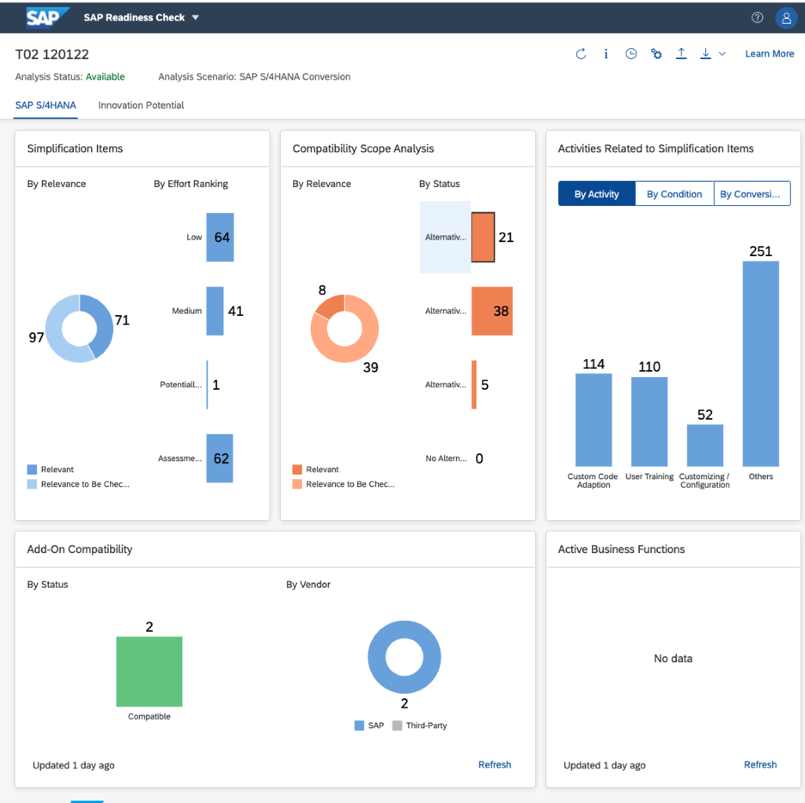Show analysis information icon
The height and width of the screenshot is (803, 805).
click(x=606, y=54)
